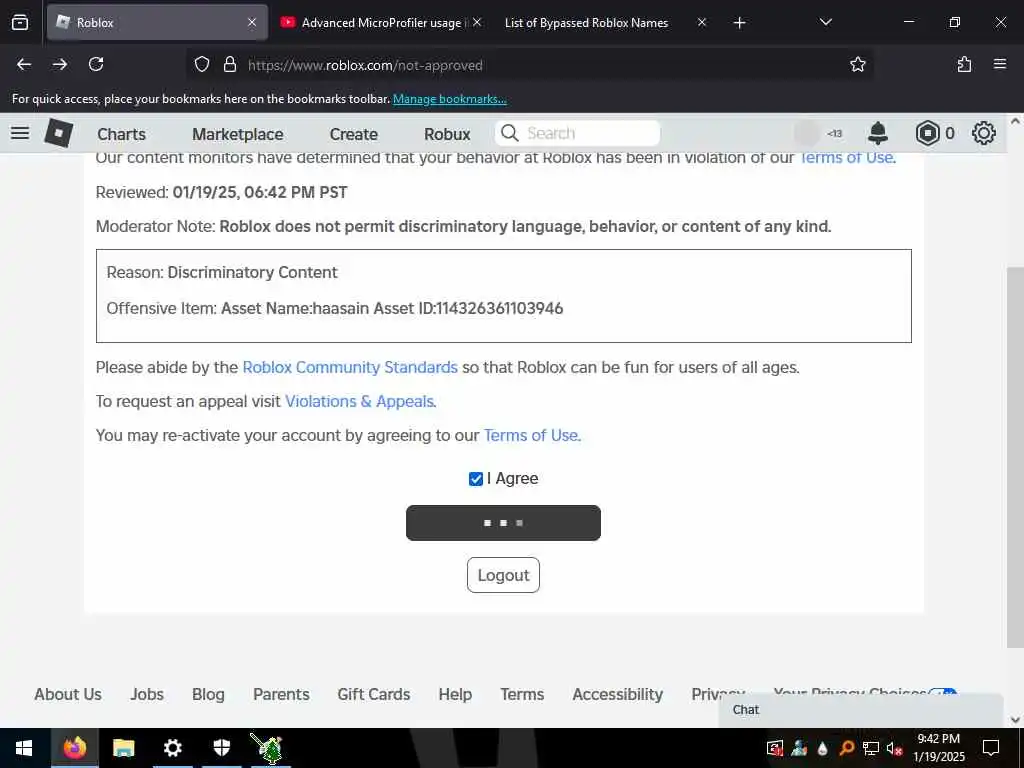1024x768 pixels.
Task: Open the Terms footer link
Action: point(522,694)
